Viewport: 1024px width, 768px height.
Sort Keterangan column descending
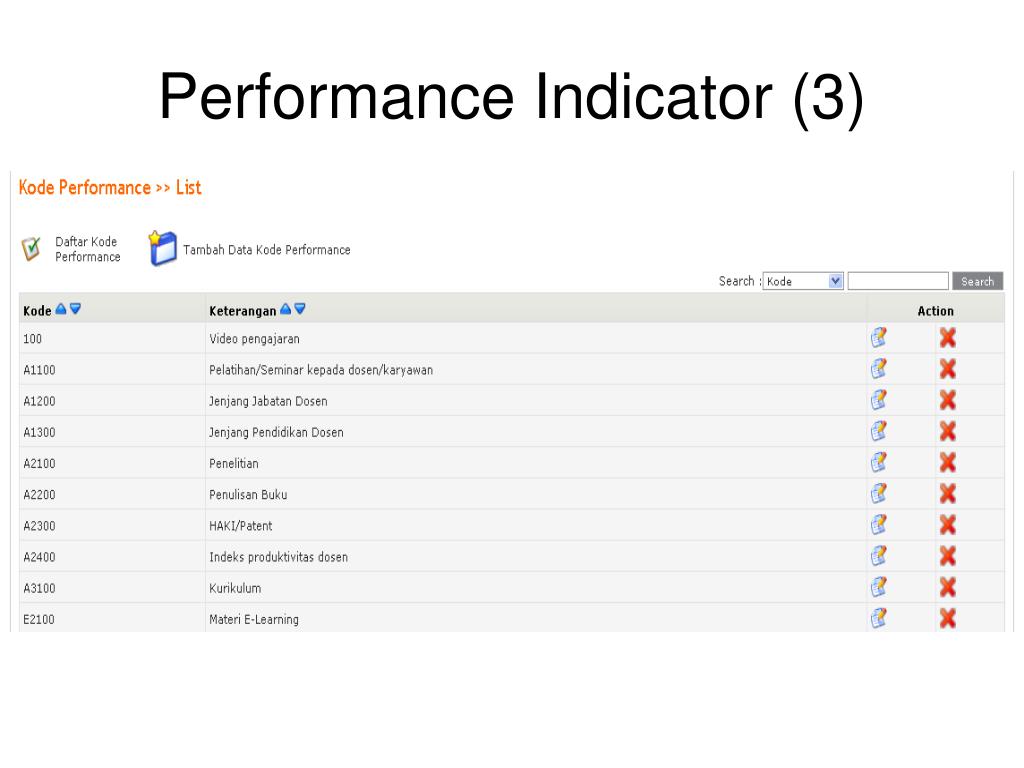tap(300, 309)
